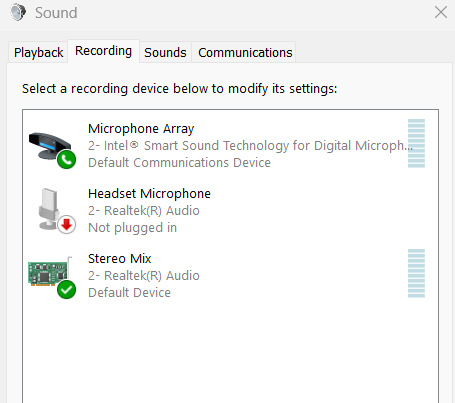Click the 'Not plugged in' status text

(x=132, y=228)
